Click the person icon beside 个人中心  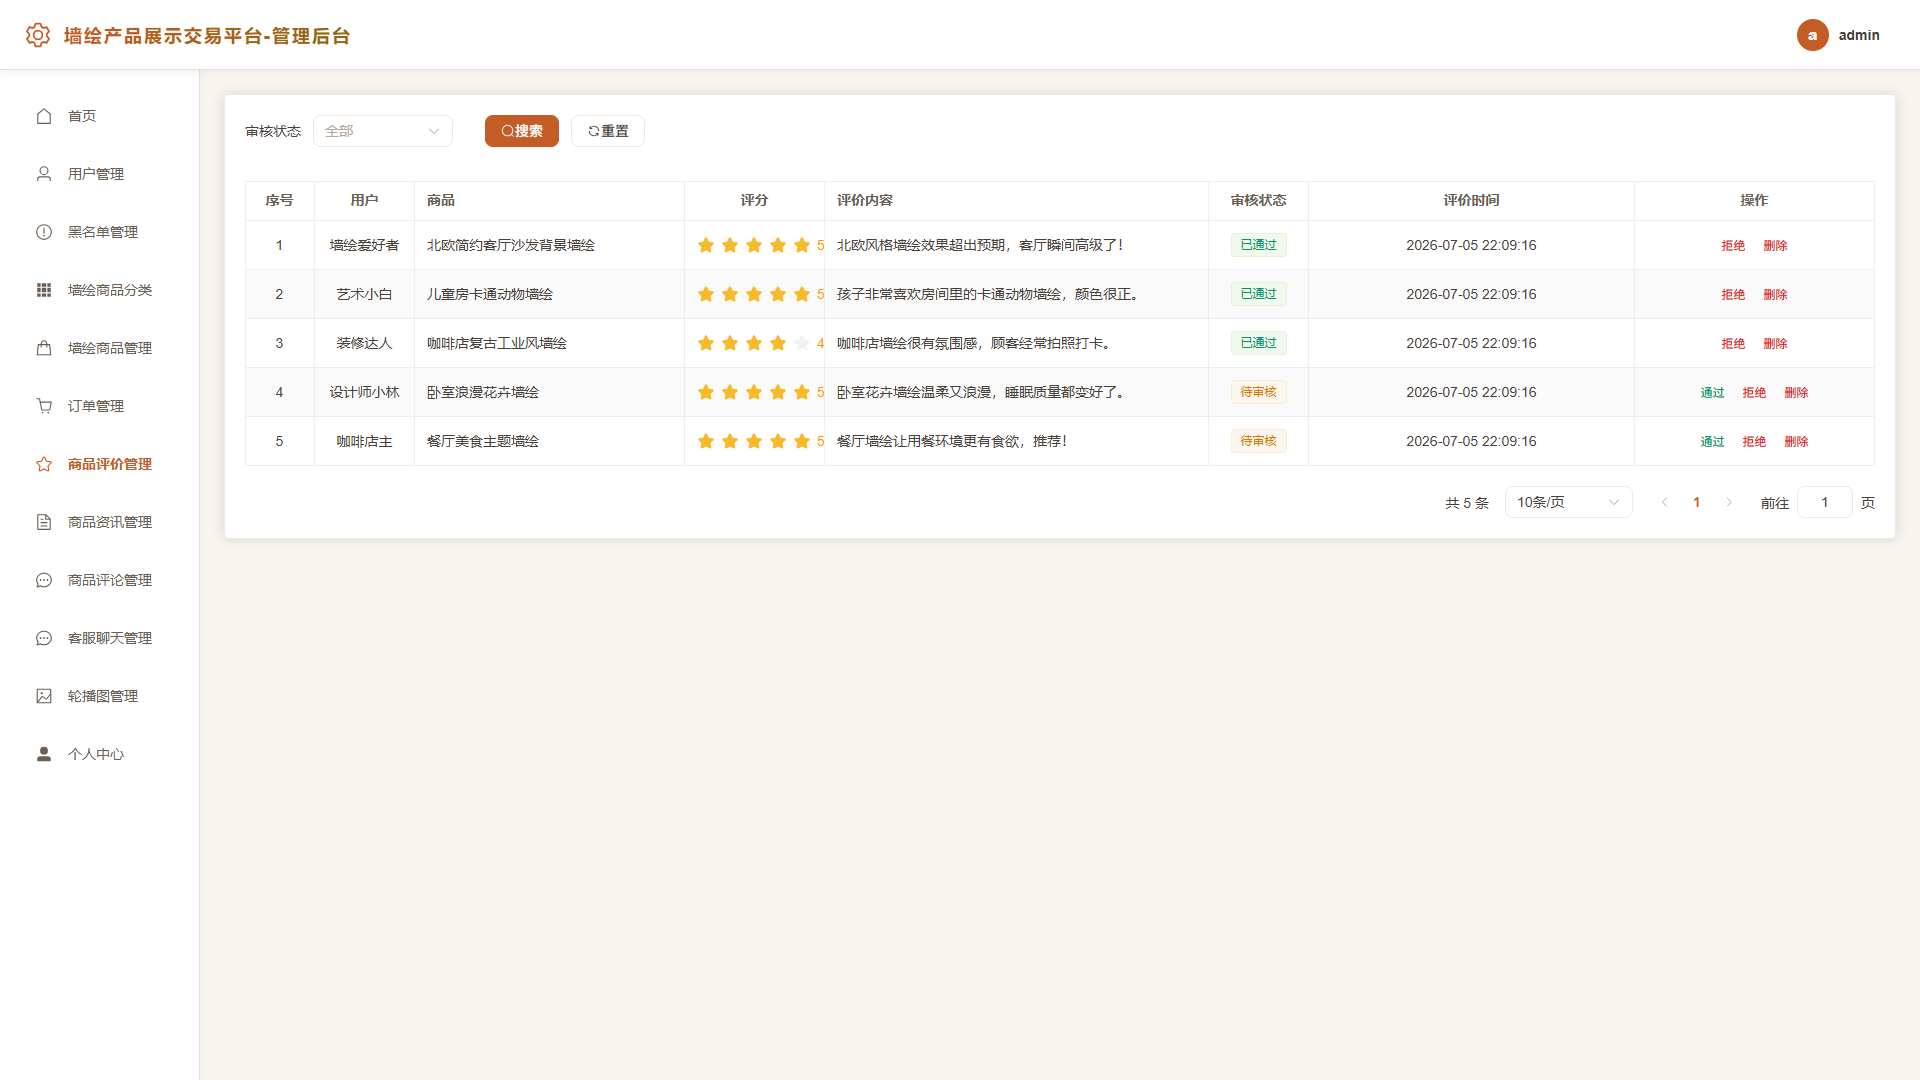click(44, 754)
